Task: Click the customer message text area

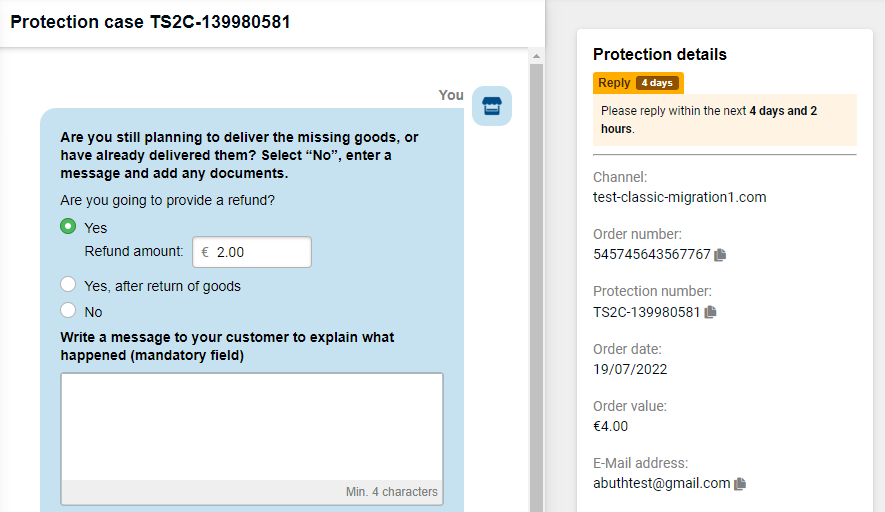Action: [252, 427]
